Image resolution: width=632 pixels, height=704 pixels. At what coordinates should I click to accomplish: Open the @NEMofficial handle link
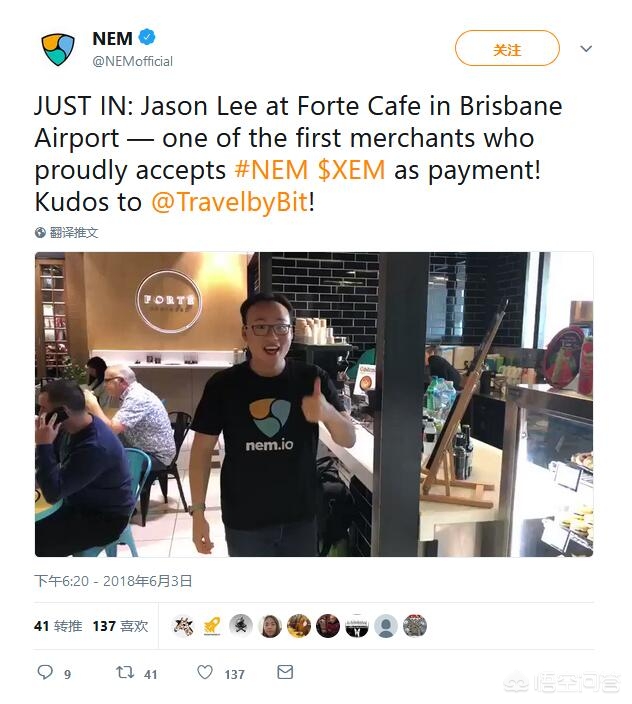(132, 61)
